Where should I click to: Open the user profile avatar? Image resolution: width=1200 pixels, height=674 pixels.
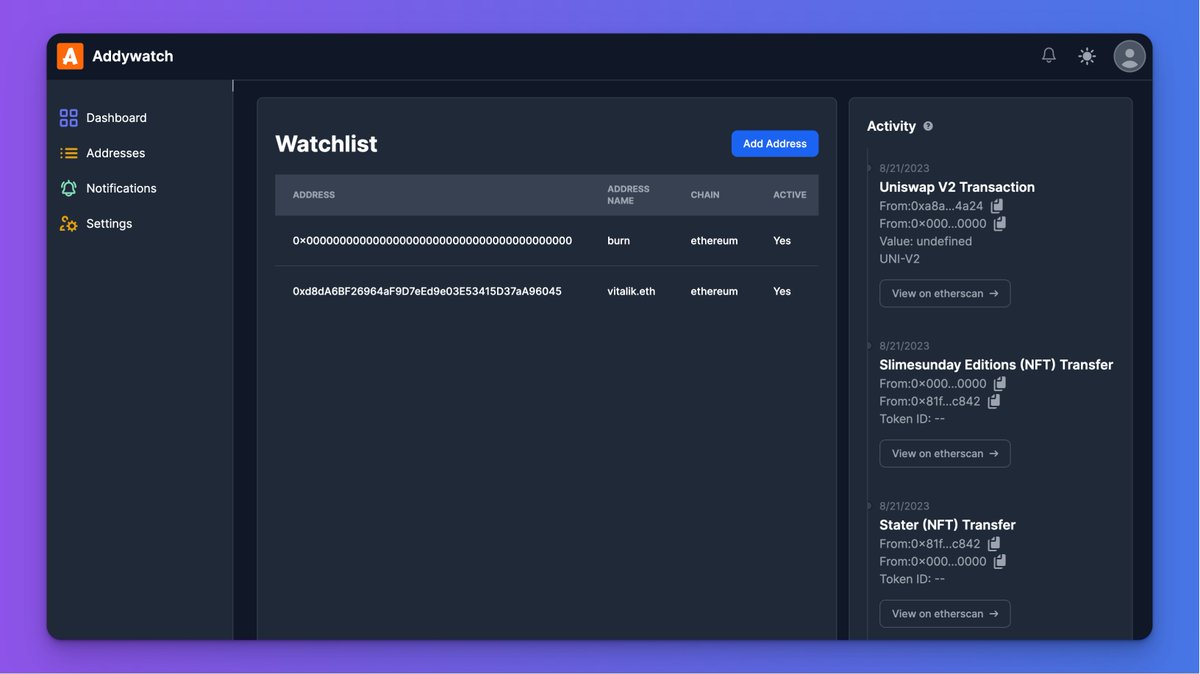pos(1130,56)
